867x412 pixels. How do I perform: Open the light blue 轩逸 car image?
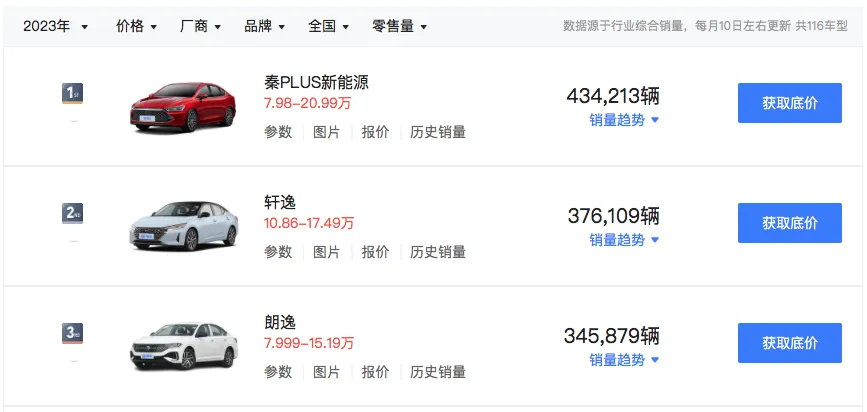coord(184,226)
